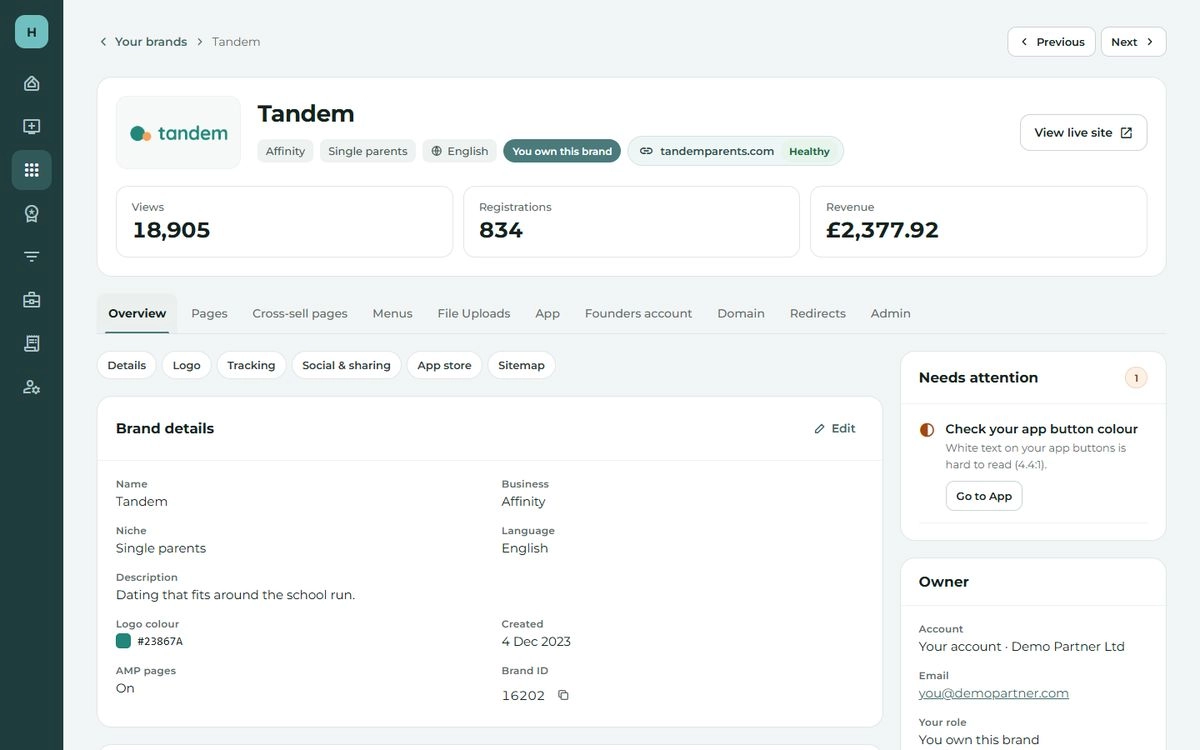This screenshot has height=750, width=1200.
Task: Switch to the Cross-sell pages tab
Action: [300, 313]
